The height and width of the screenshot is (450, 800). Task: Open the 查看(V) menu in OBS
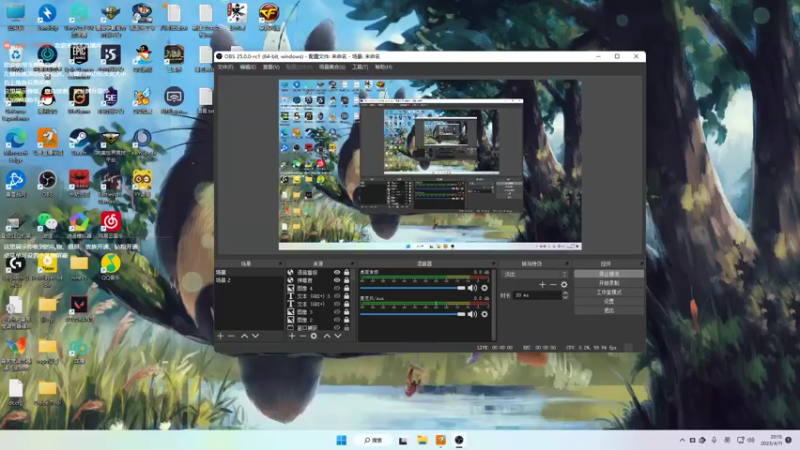click(271, 67)
